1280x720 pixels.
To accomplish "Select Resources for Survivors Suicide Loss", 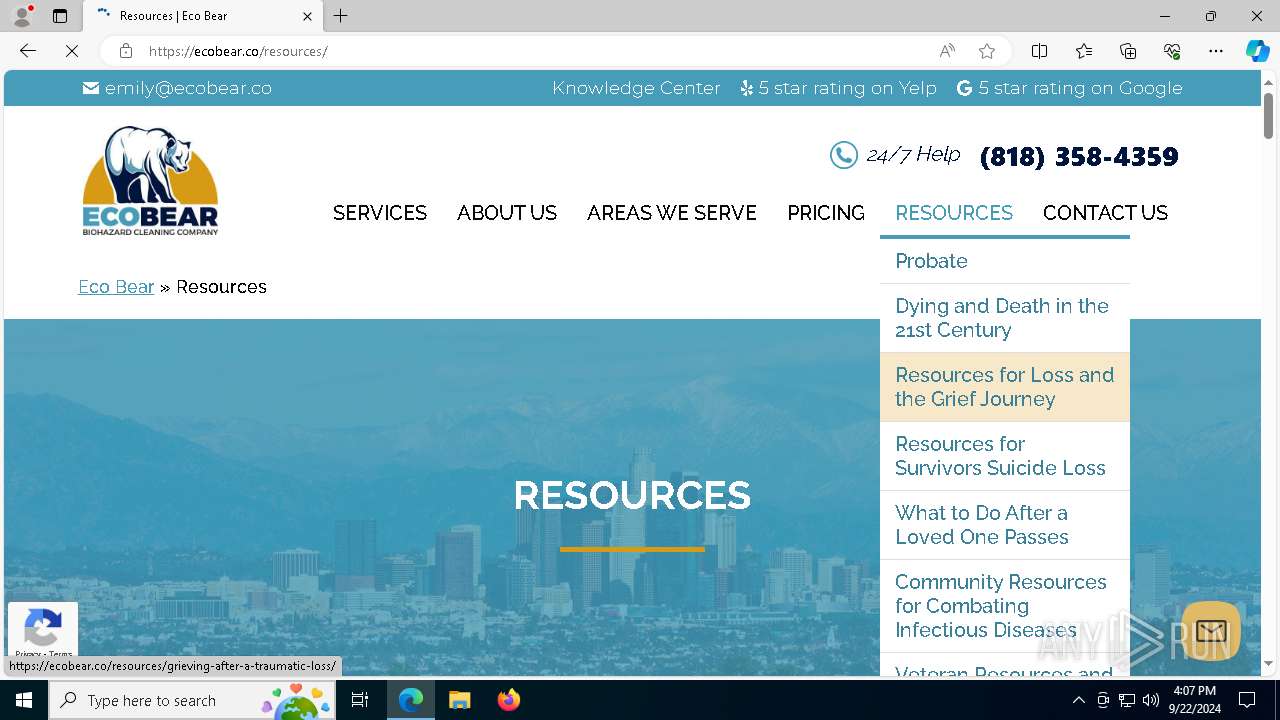I will pyautogui.click(x=1005, y=456).
